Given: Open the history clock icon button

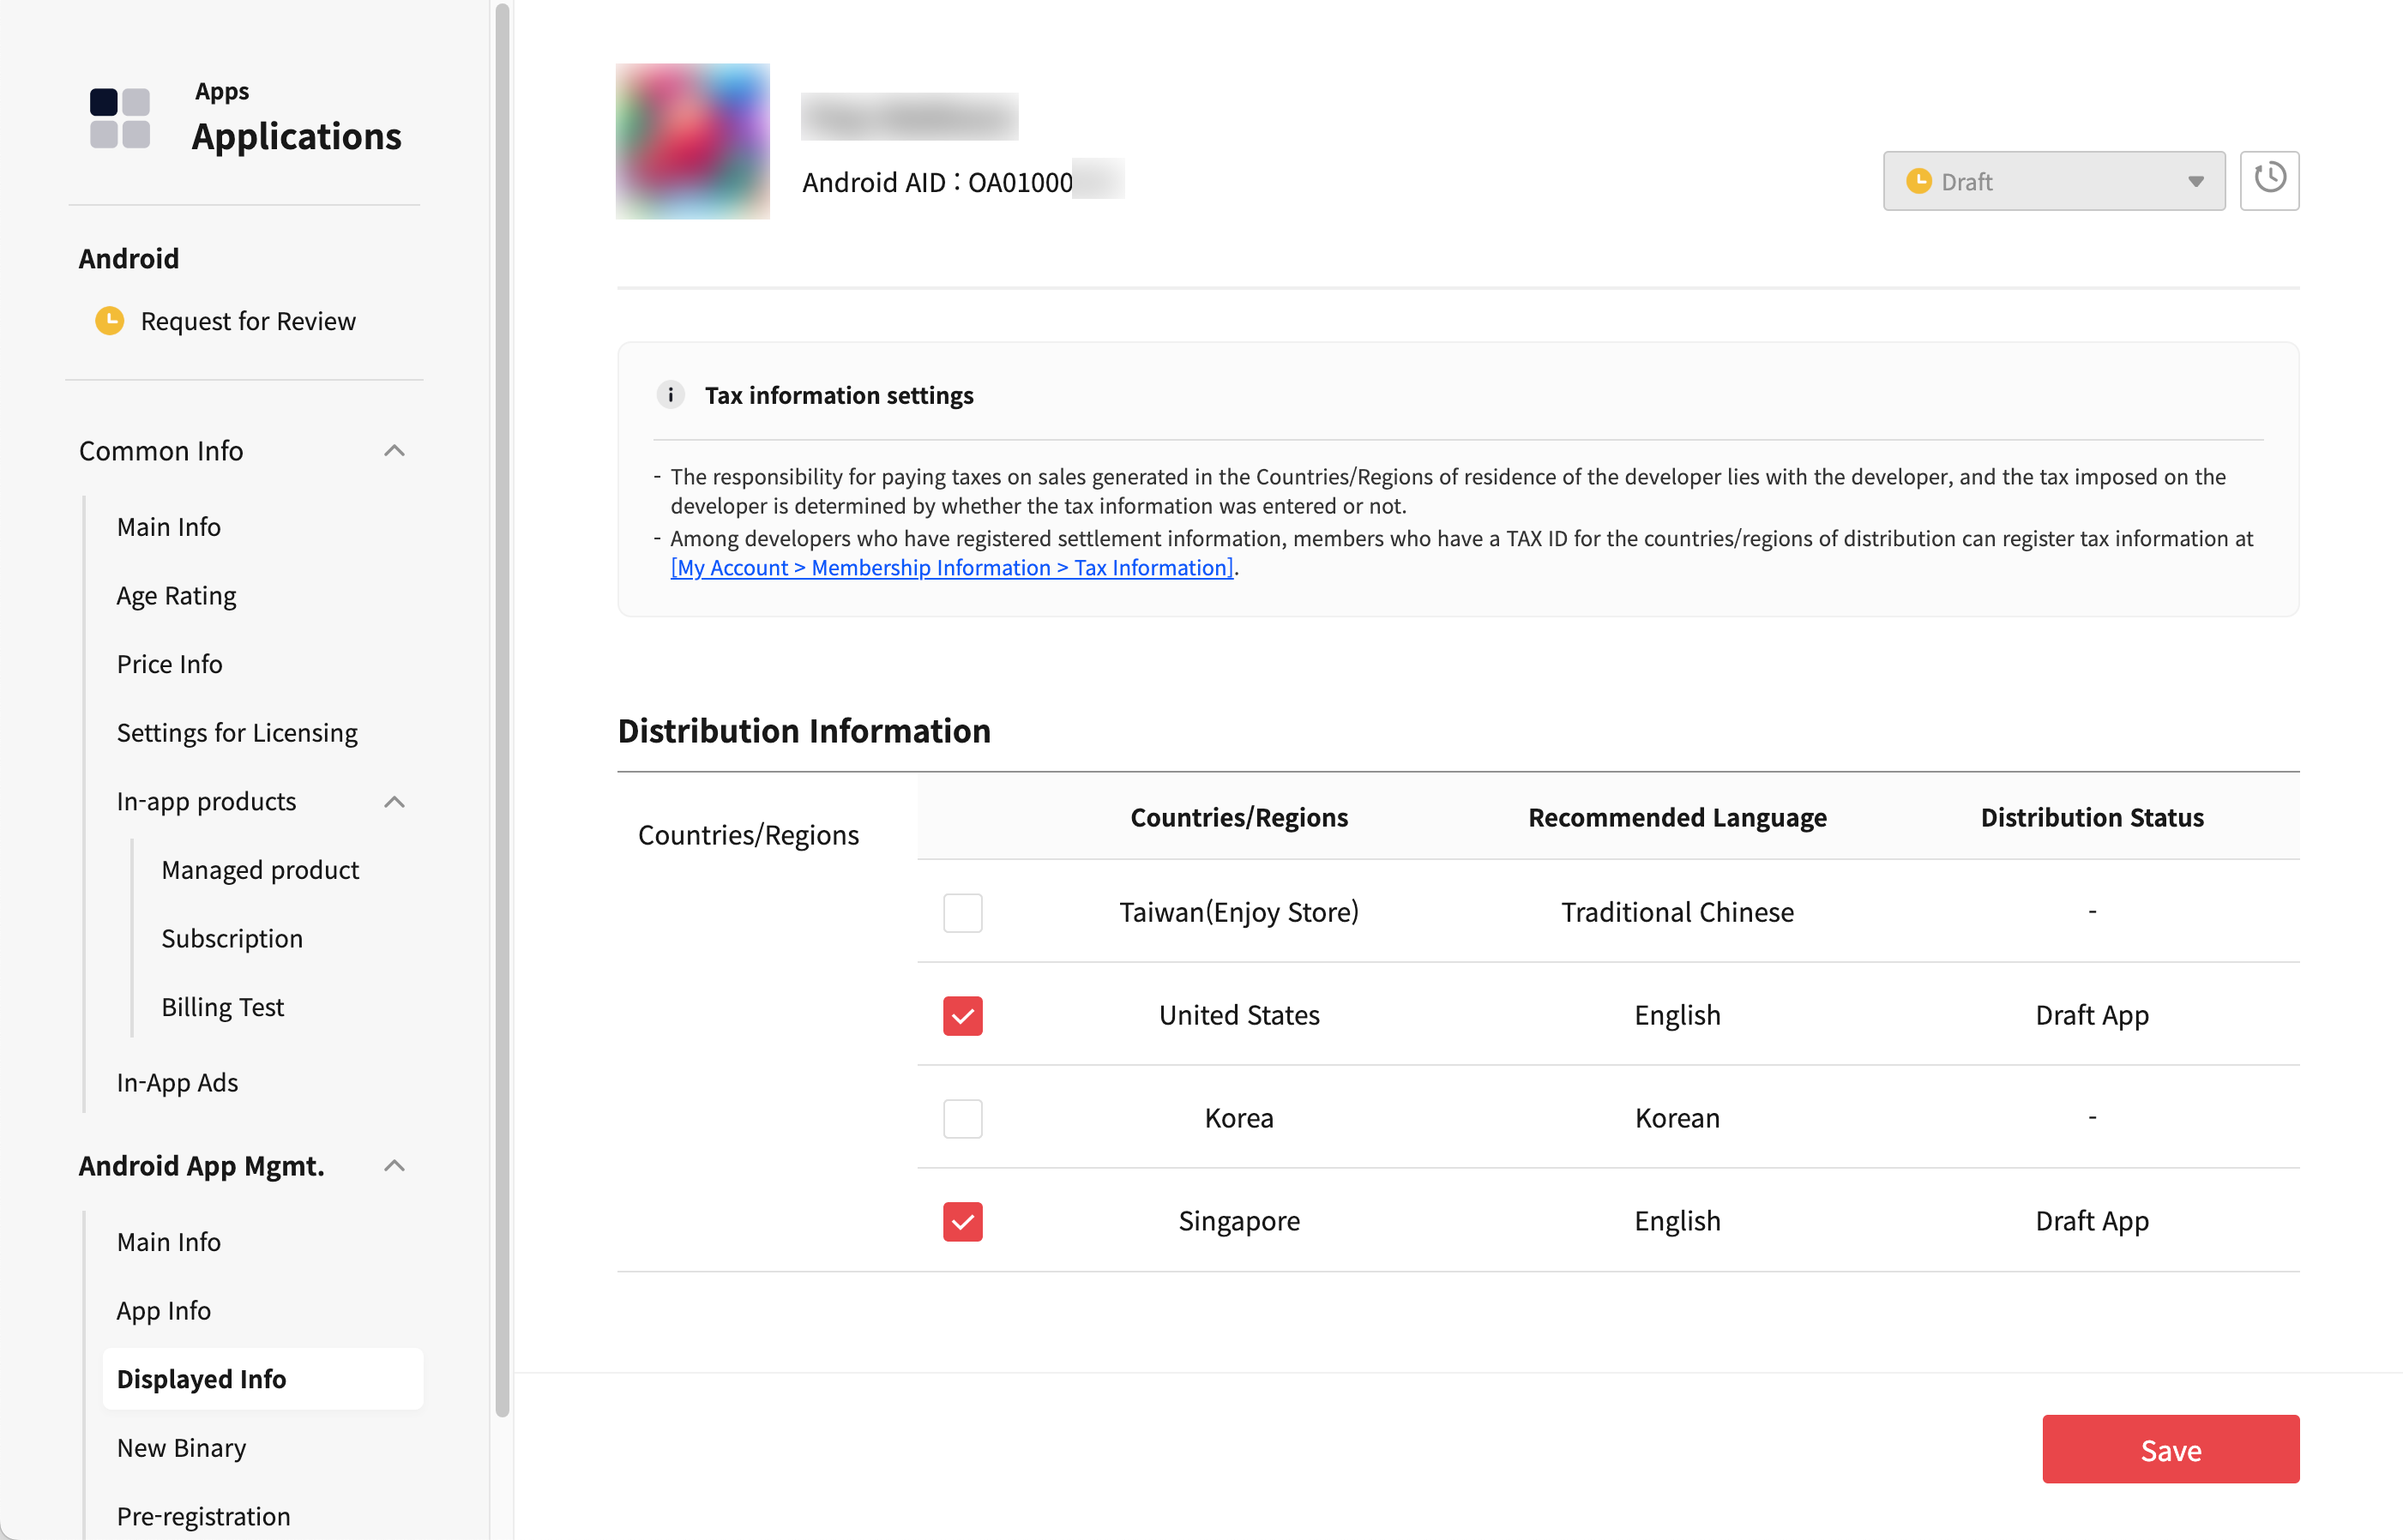Looking at the screenshot, I should [x=2268, y=181].
